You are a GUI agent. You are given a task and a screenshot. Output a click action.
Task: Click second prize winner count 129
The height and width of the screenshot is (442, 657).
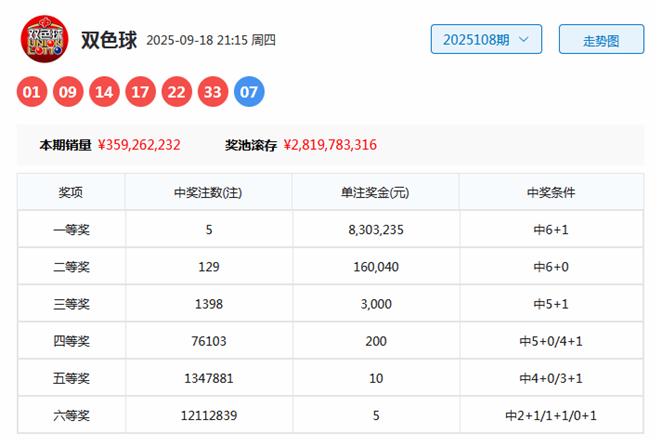point(209,267)
